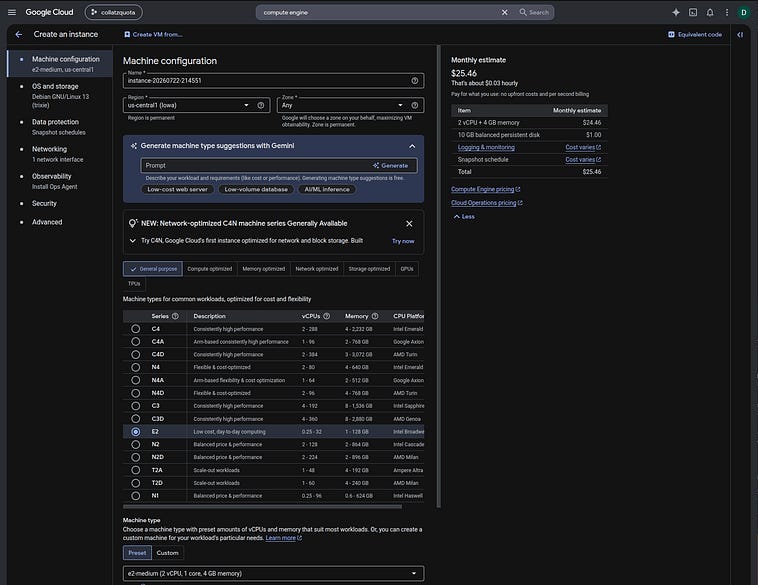Go back with the arrow icon
Viewport: 758px width, 585px height.
pos(19,34)
